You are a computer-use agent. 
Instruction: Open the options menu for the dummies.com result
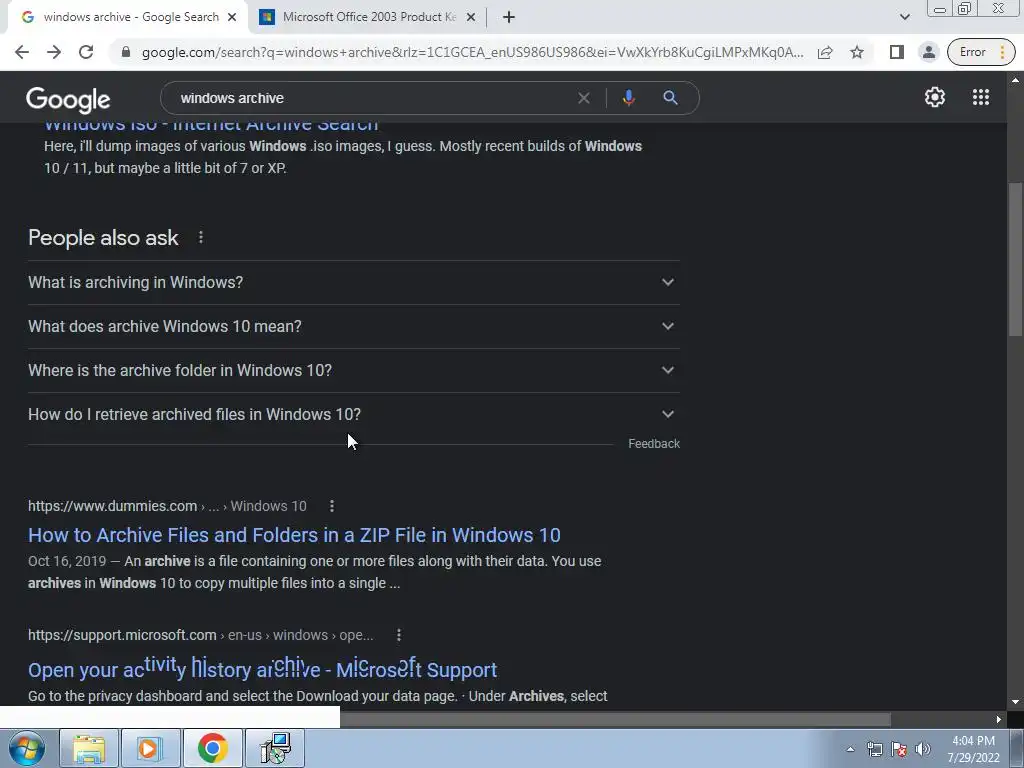point(332,506)
